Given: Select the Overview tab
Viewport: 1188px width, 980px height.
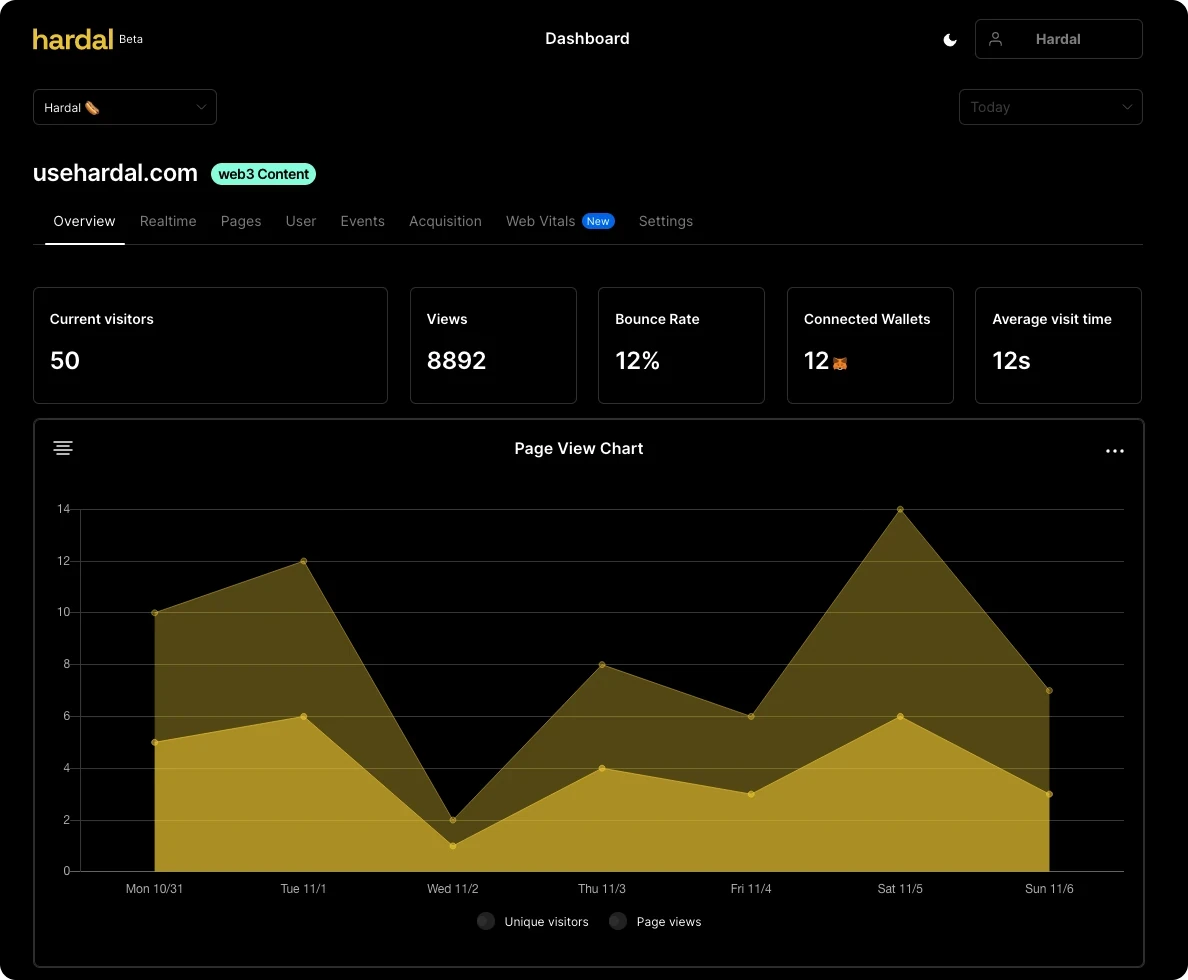Looking at the screenshot, I should point(84,221).
